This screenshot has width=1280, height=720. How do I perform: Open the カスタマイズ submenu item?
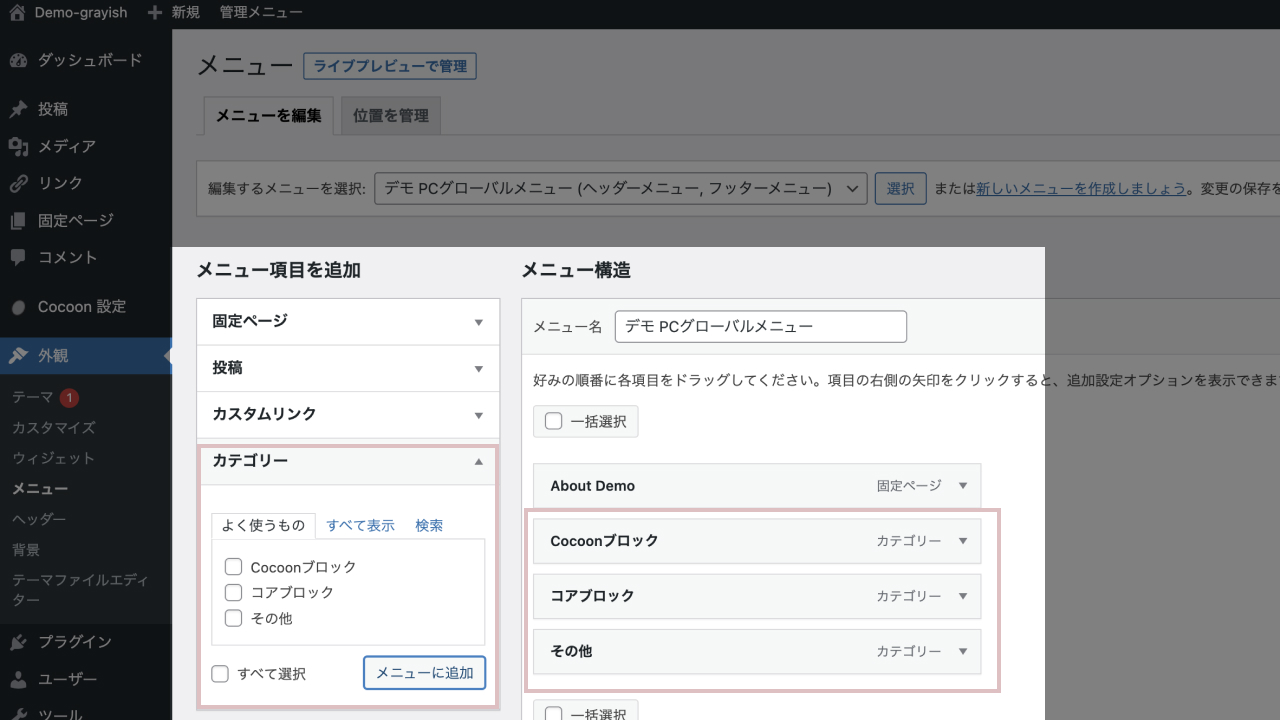[54, 428]
